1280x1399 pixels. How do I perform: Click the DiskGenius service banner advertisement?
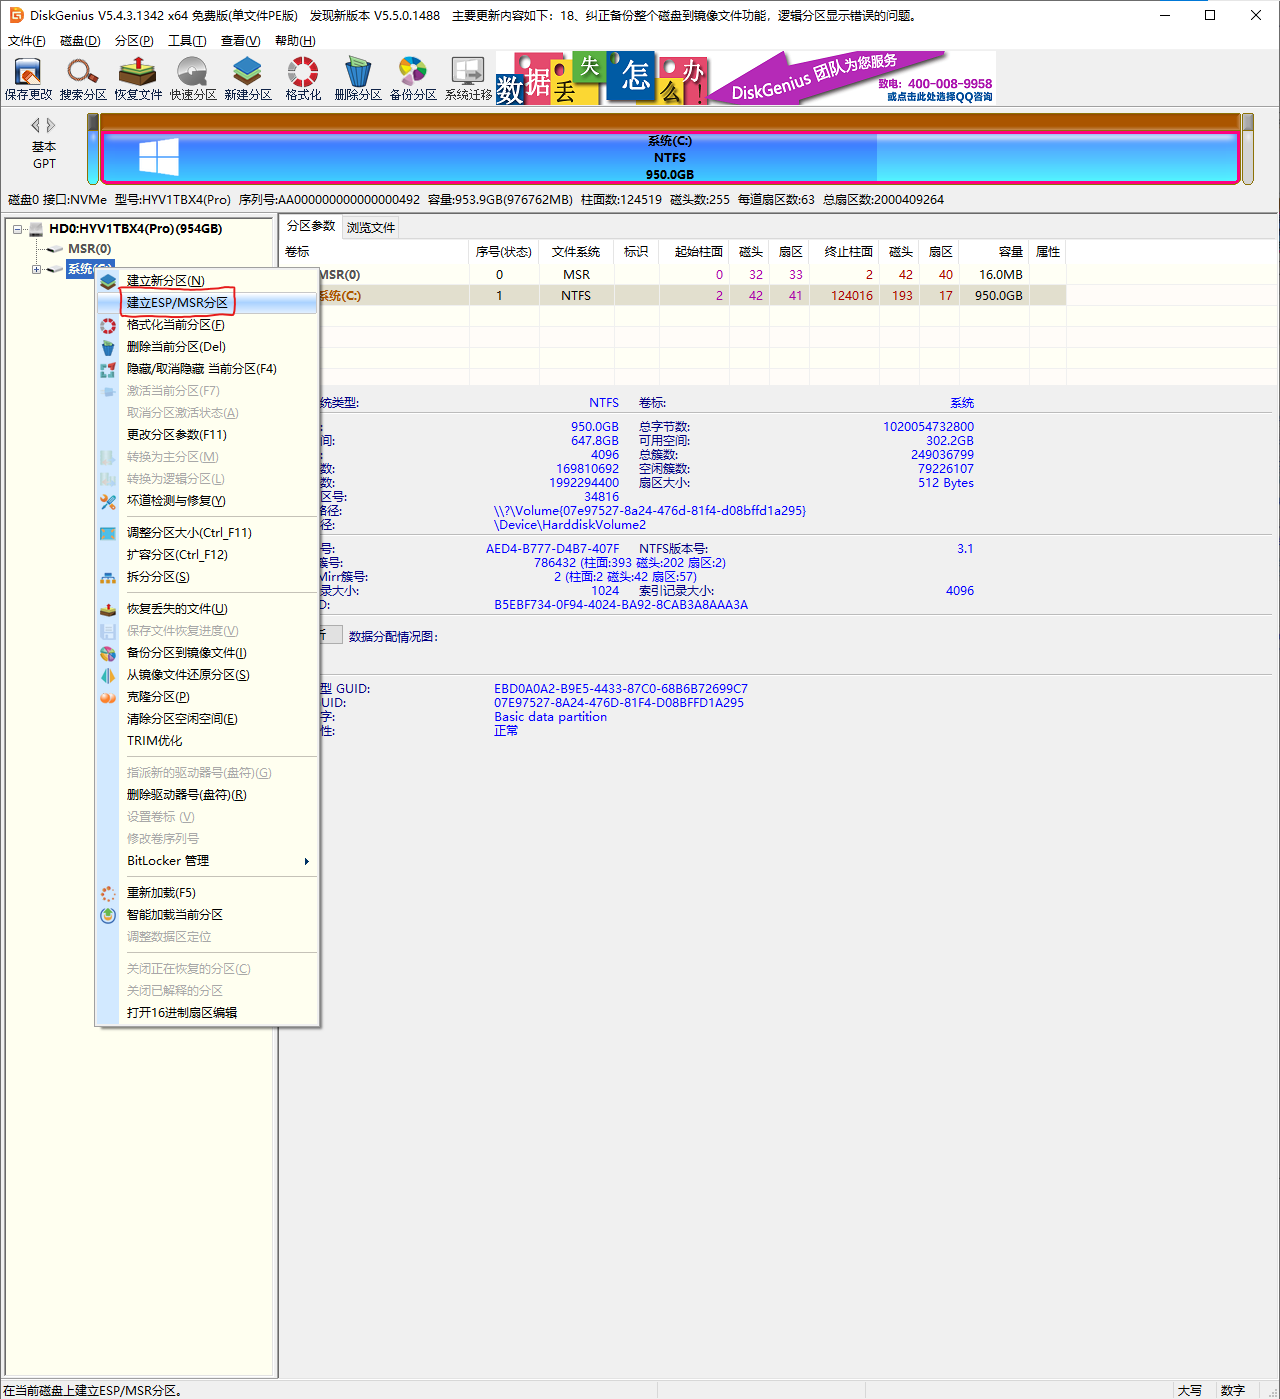point(852,78)
